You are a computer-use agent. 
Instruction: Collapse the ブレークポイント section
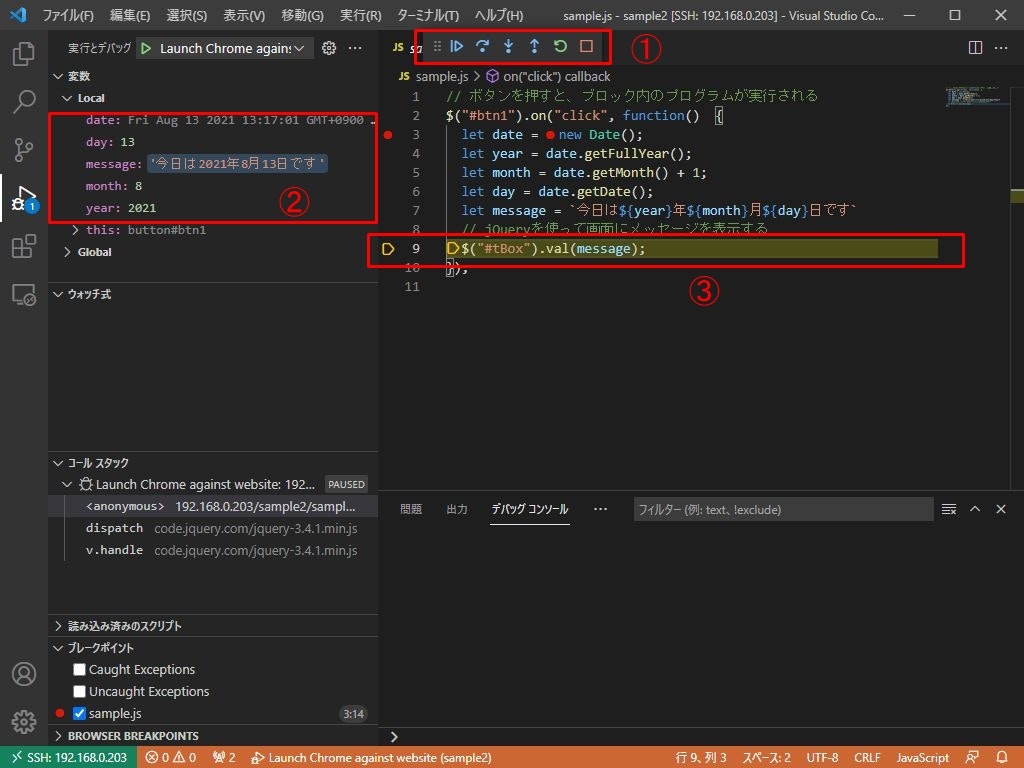point(57,648)
